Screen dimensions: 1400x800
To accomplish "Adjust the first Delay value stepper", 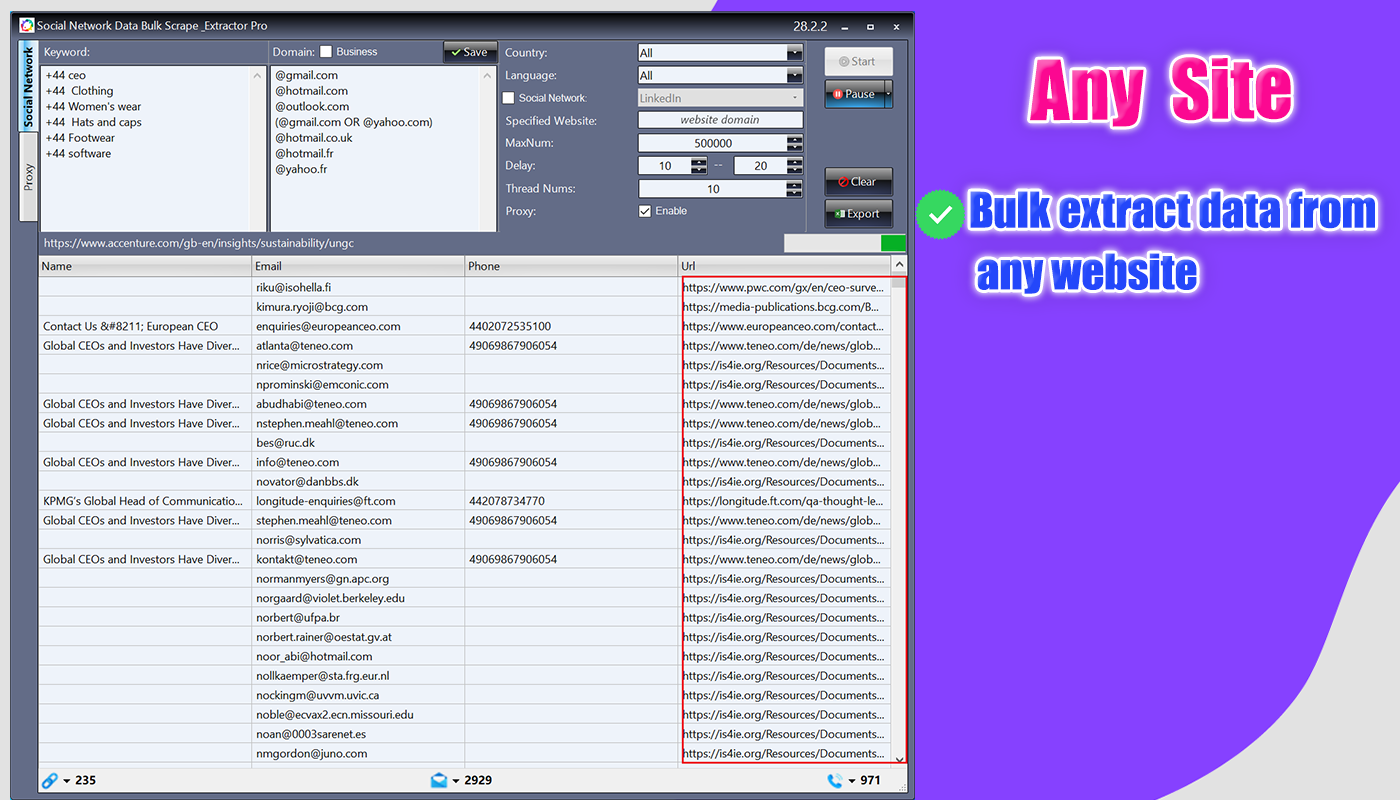I will tap(699, 166).
